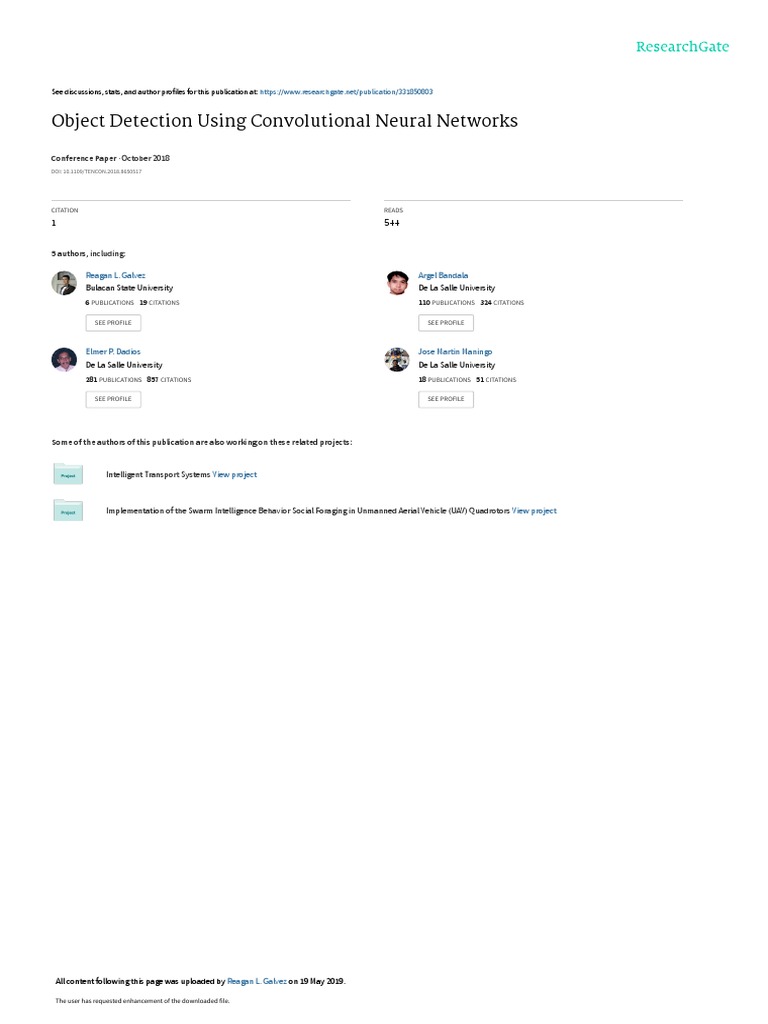Viewport: 768px width, 1024px height.
Task: Open Argel Bandala author name link
Action: coord(443,276)
